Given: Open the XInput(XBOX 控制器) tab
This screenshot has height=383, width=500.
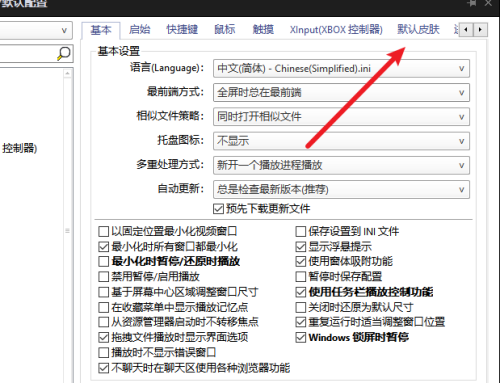Looking at the screenshot, I should click(x=336, y=30).
